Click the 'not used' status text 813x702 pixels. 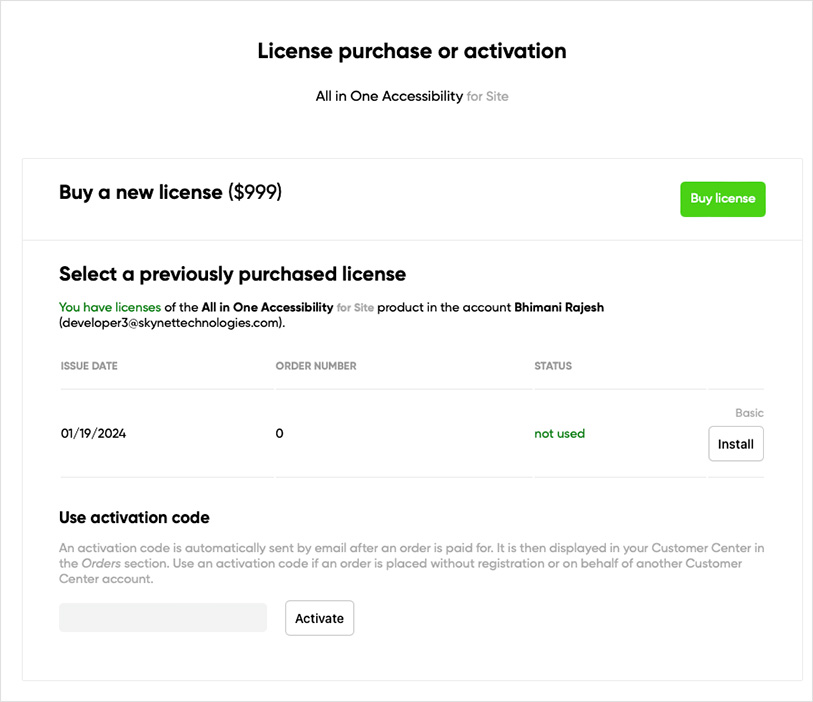[559, 433]
